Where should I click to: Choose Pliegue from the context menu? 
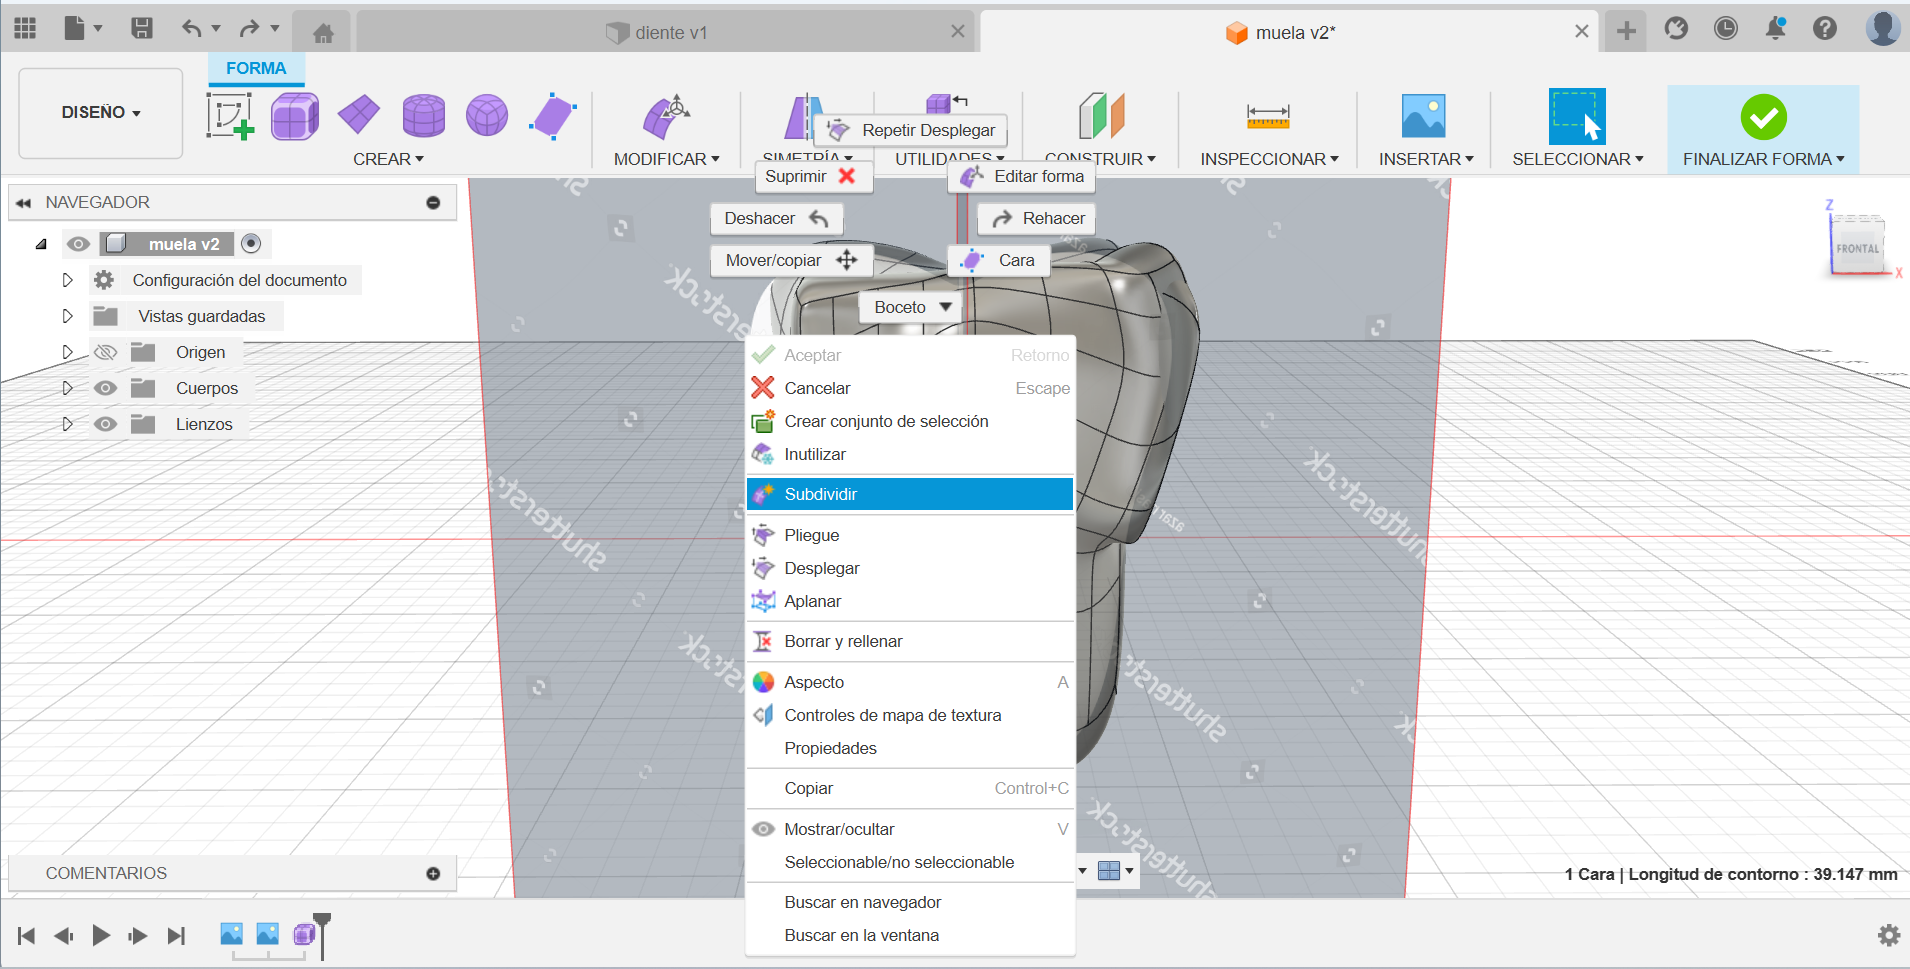[x=910, y=535]
